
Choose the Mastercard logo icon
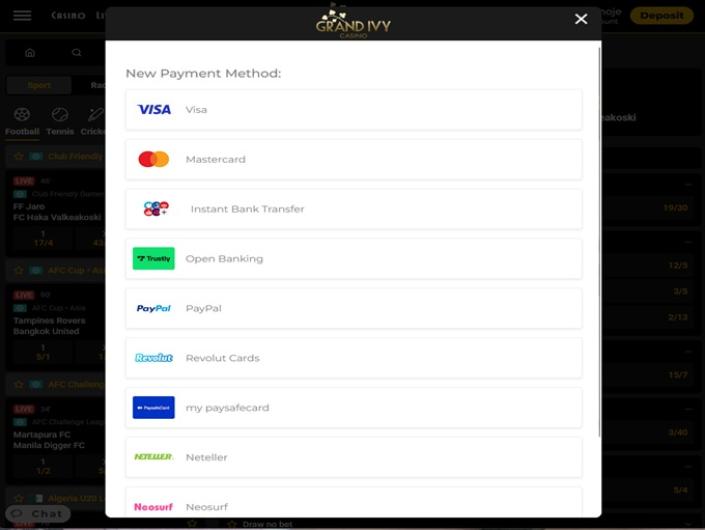154,159
